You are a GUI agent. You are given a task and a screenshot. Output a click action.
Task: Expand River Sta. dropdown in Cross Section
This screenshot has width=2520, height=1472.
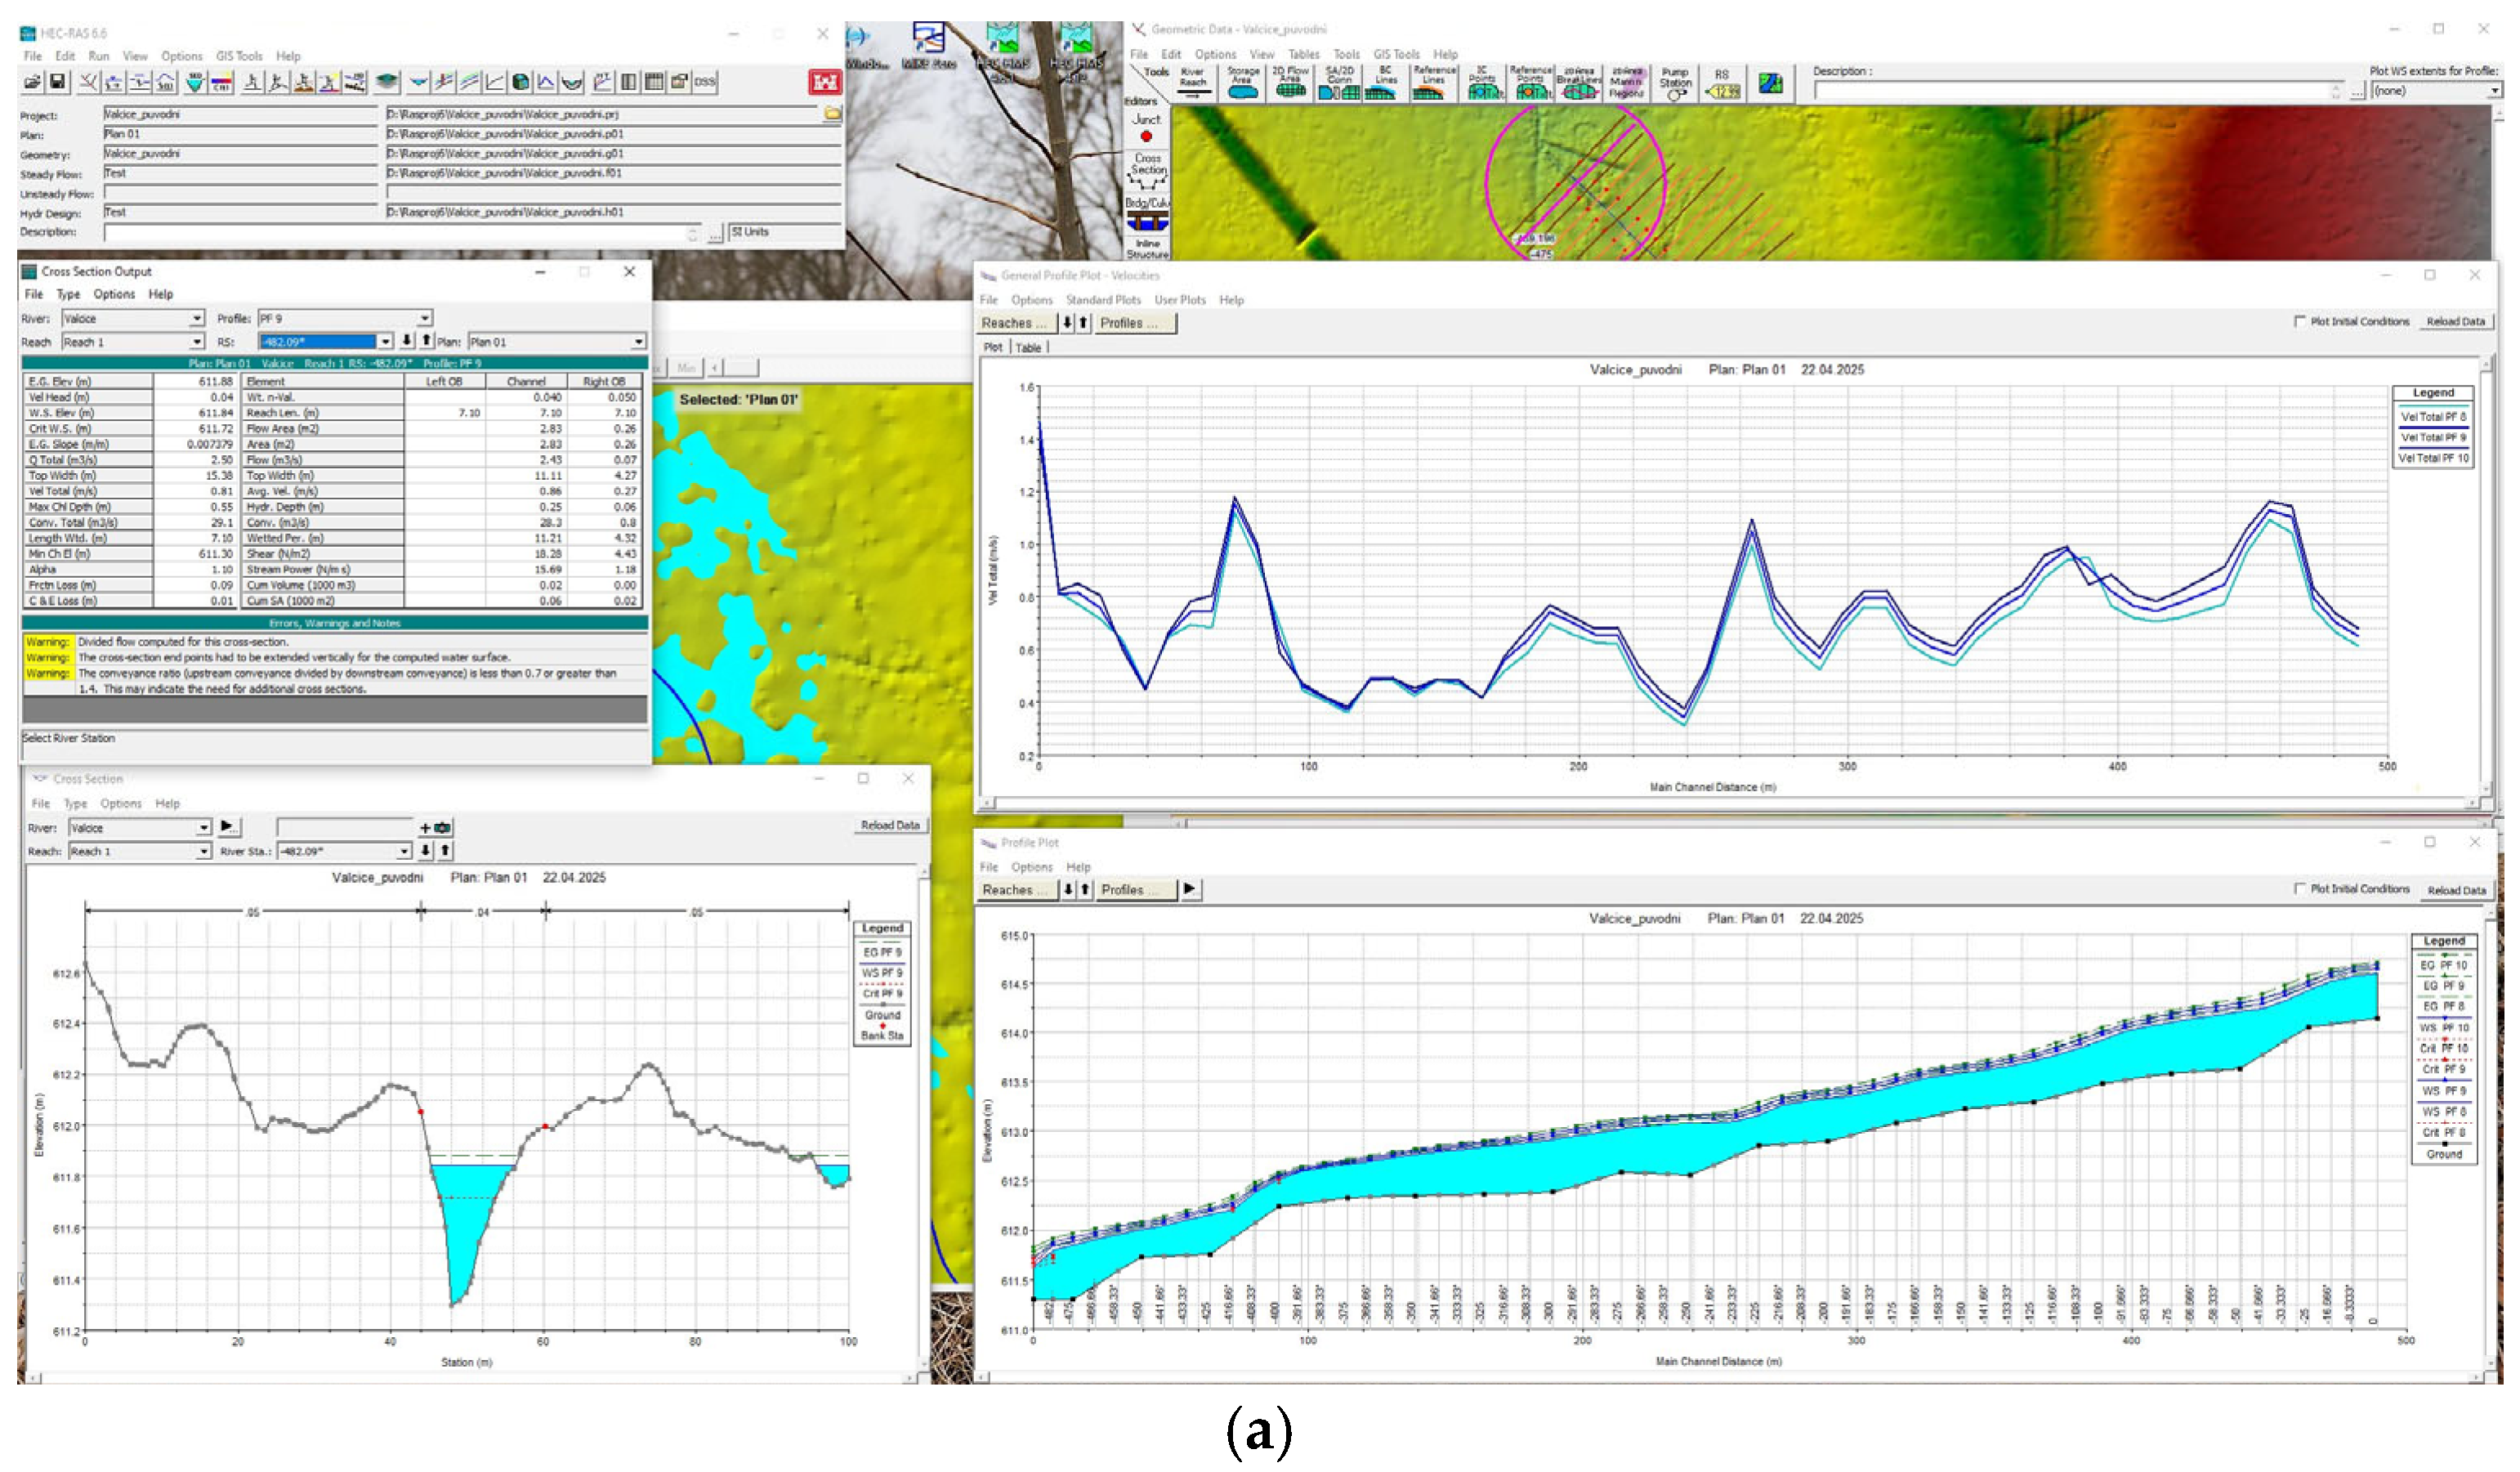(404, 851)
